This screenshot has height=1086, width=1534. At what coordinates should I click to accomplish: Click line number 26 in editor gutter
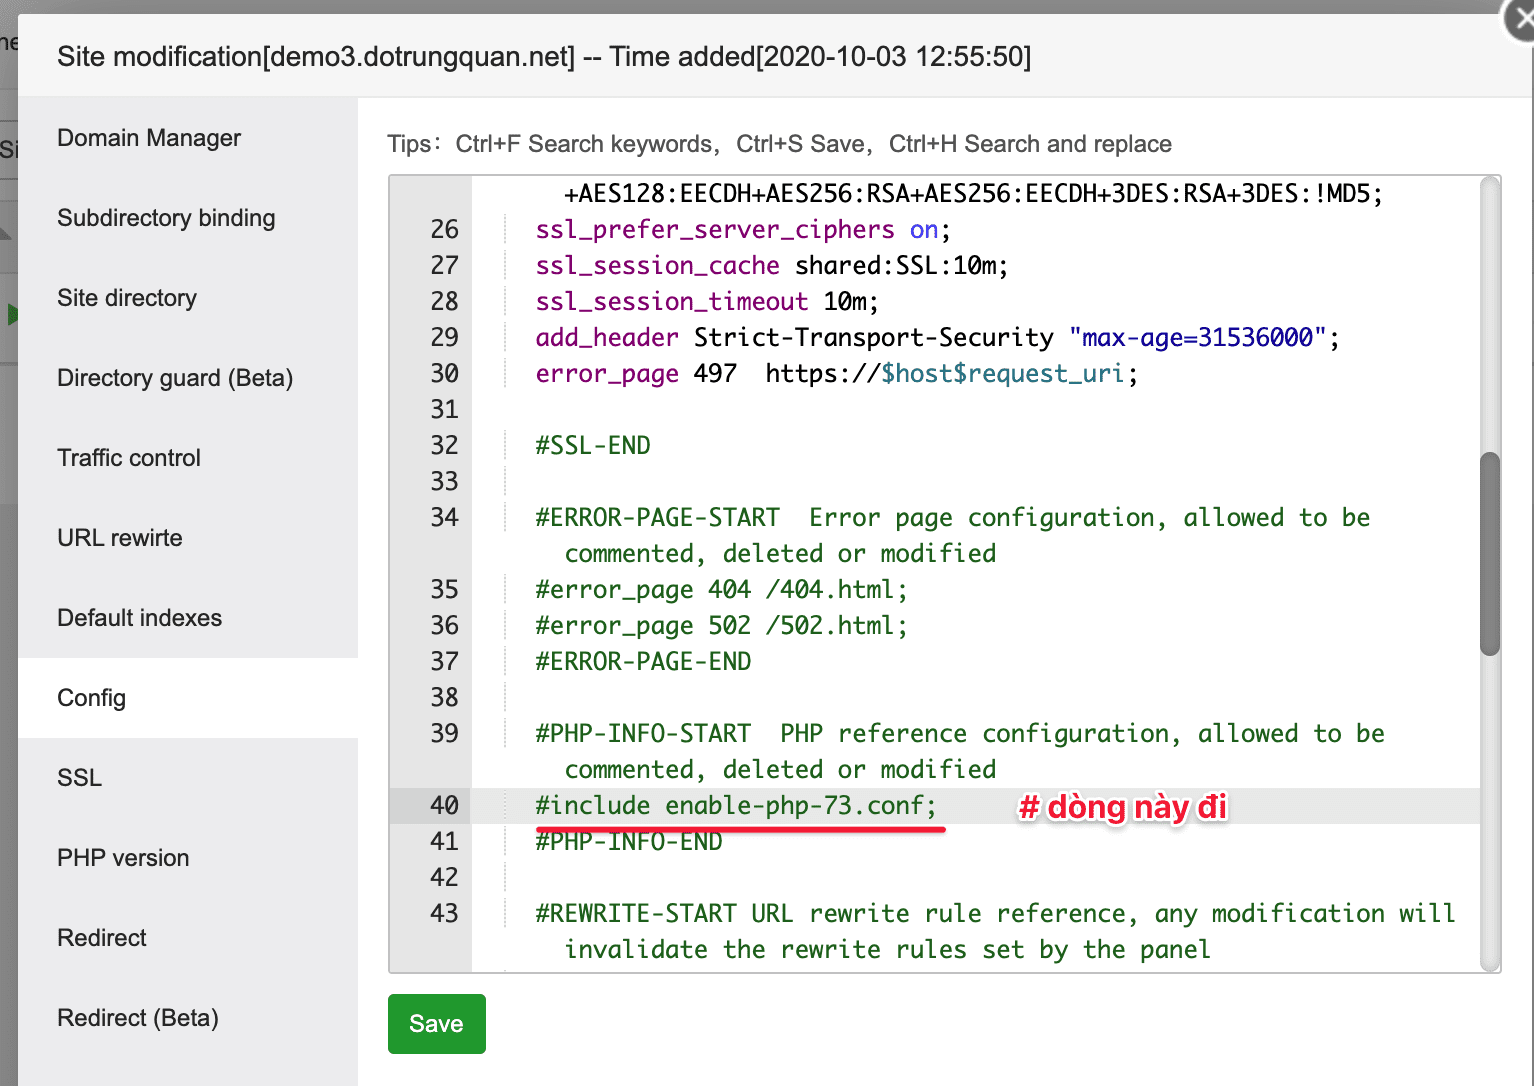tap(444, 230)
